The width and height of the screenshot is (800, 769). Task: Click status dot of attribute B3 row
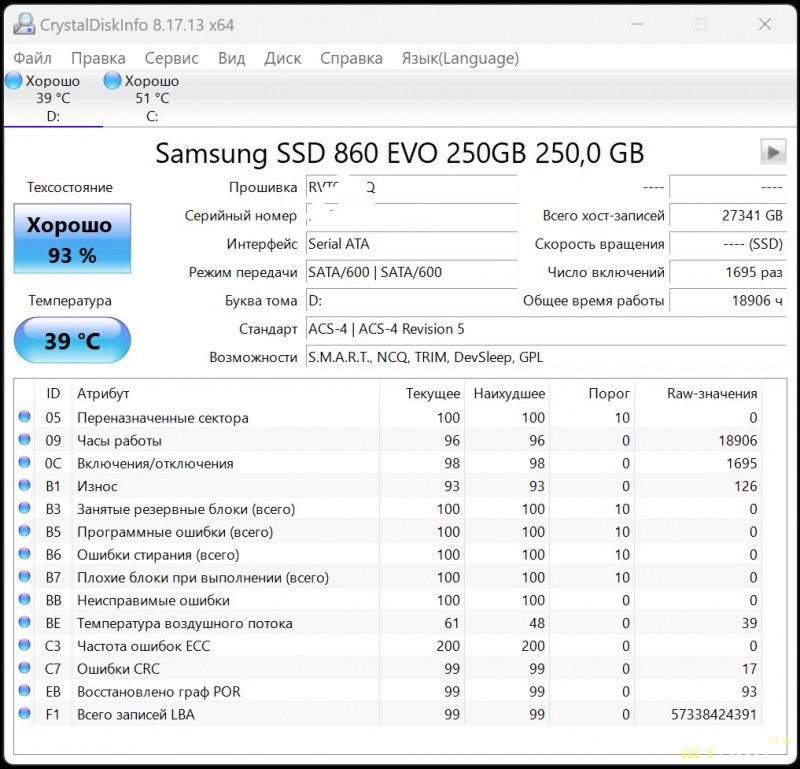point(24,508)
